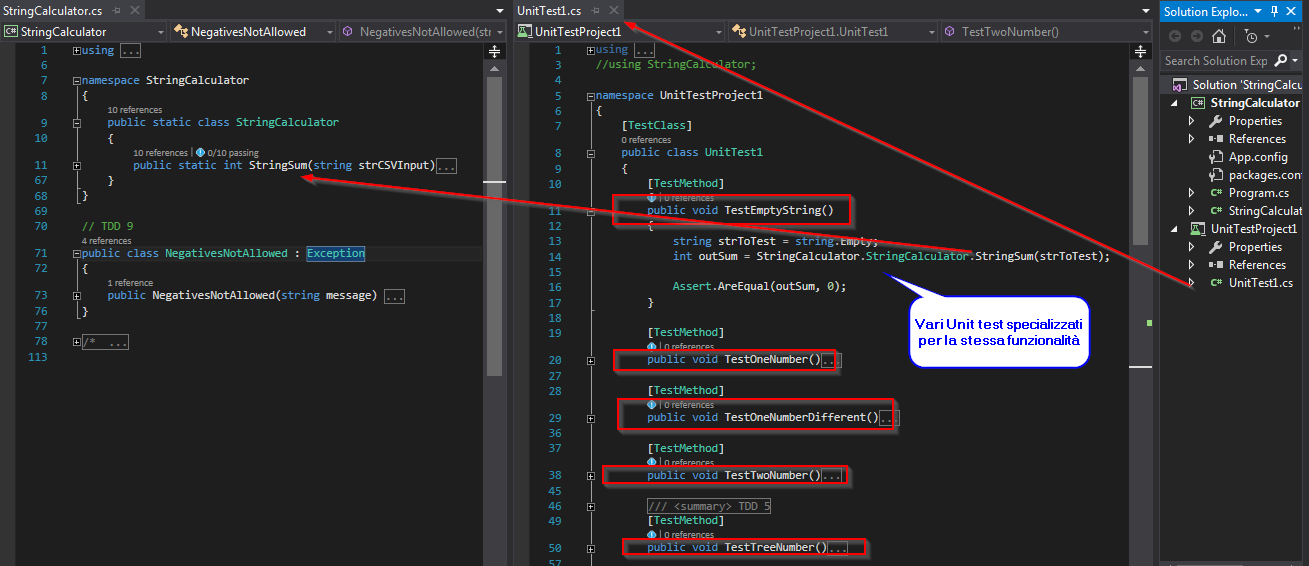
Task: Collapse the StringCalculator project node
Action: click(x=1176, y=103)
